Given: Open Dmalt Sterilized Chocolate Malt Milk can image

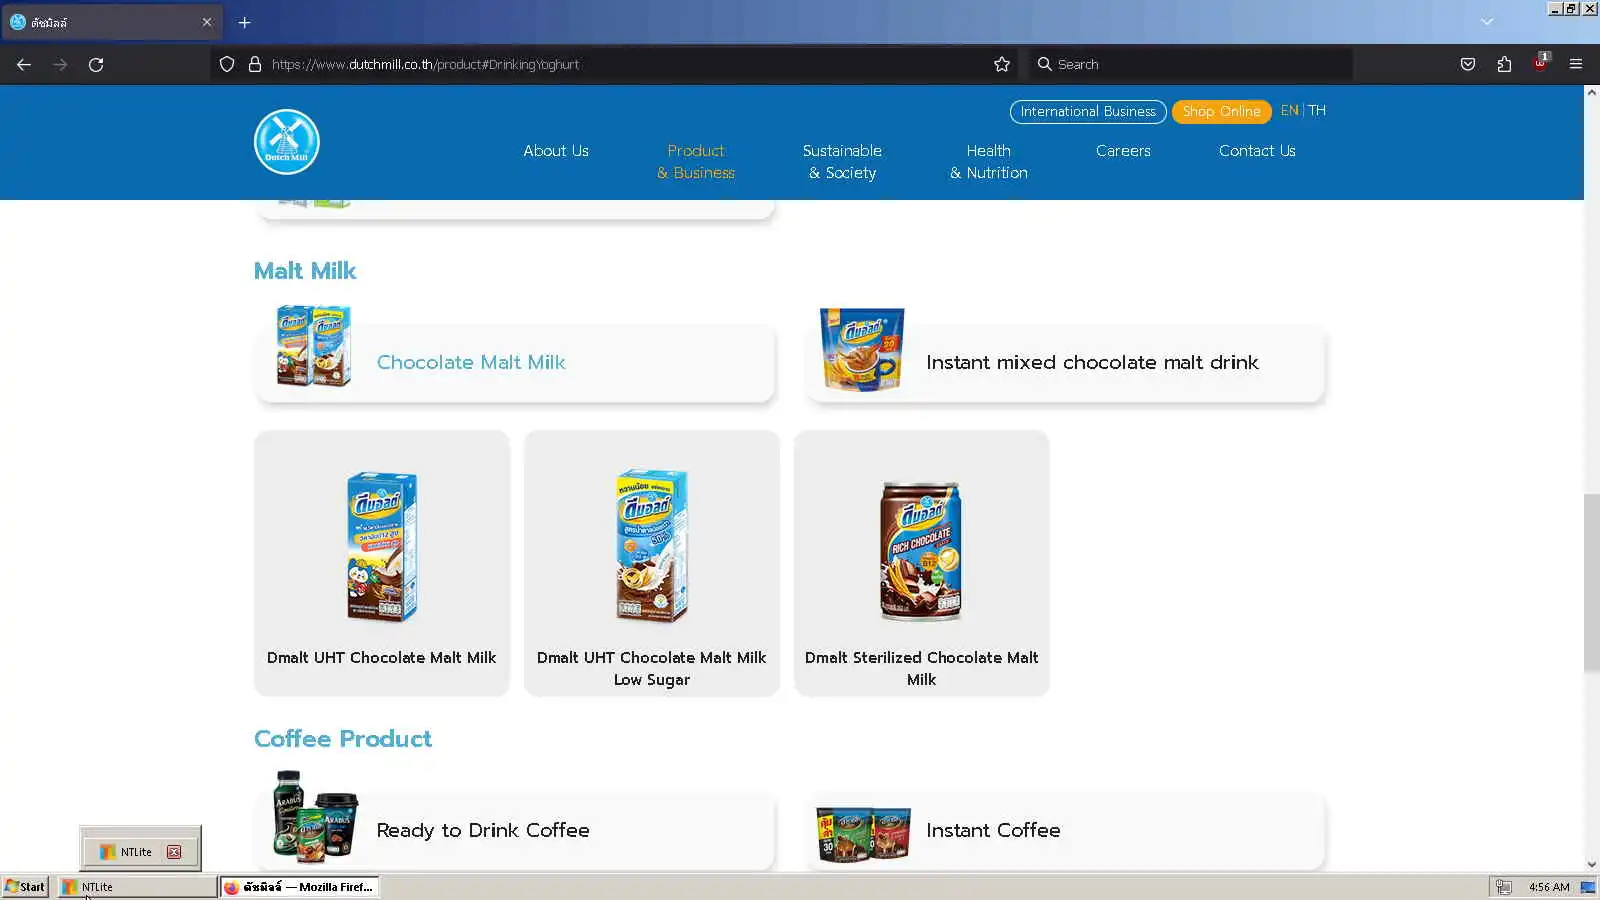Looking at the screenshot, I should point(921,551).
